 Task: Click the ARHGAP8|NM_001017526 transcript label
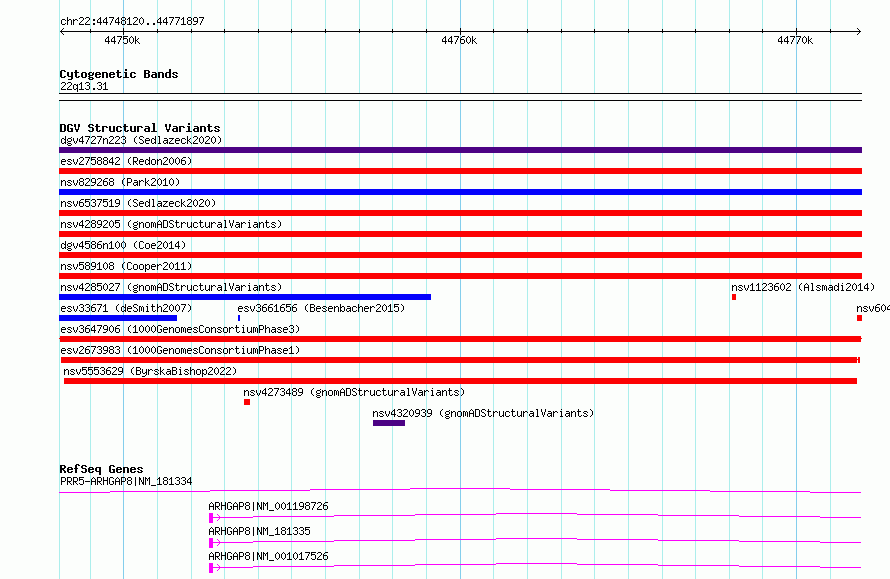(x=268, y=556)
